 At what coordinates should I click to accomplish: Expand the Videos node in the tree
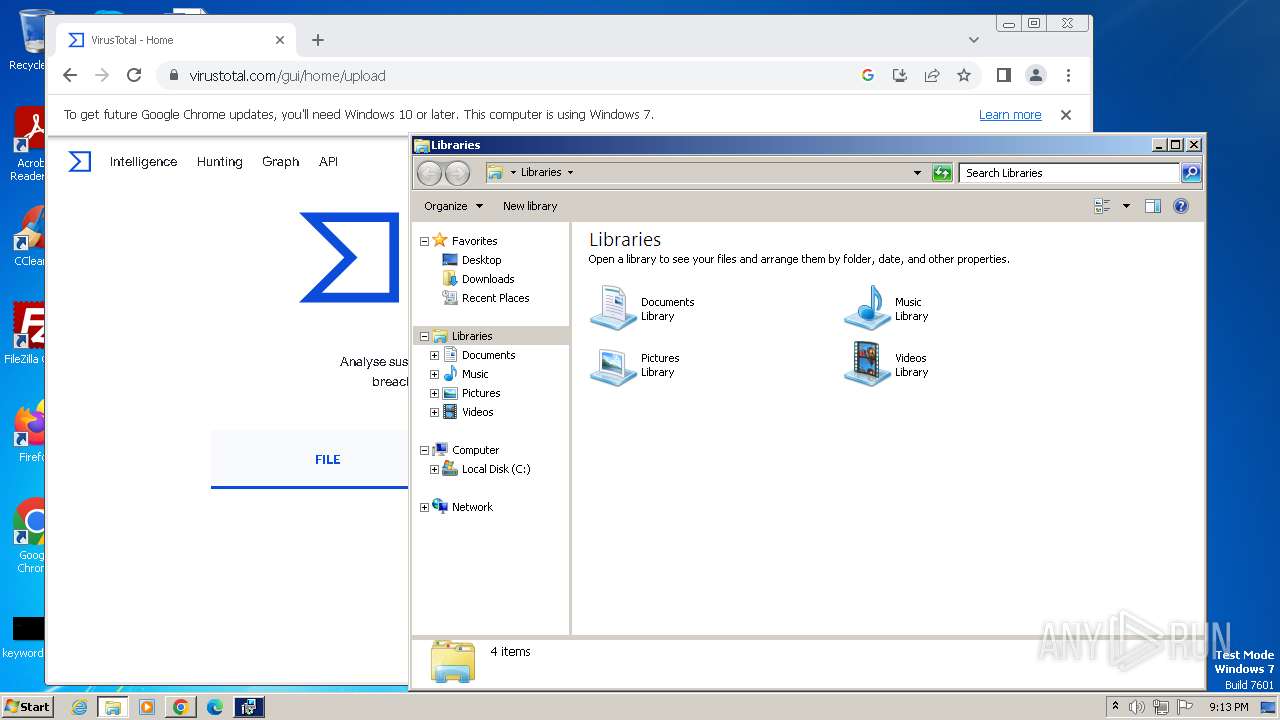coord(434,412)
